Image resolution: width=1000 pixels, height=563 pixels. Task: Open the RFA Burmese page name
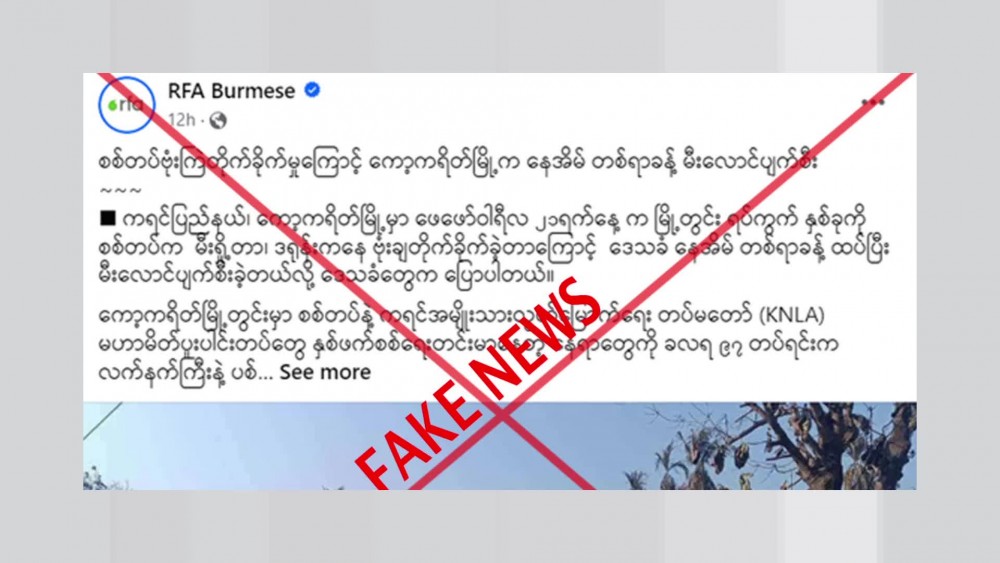(x=231, y=91)
